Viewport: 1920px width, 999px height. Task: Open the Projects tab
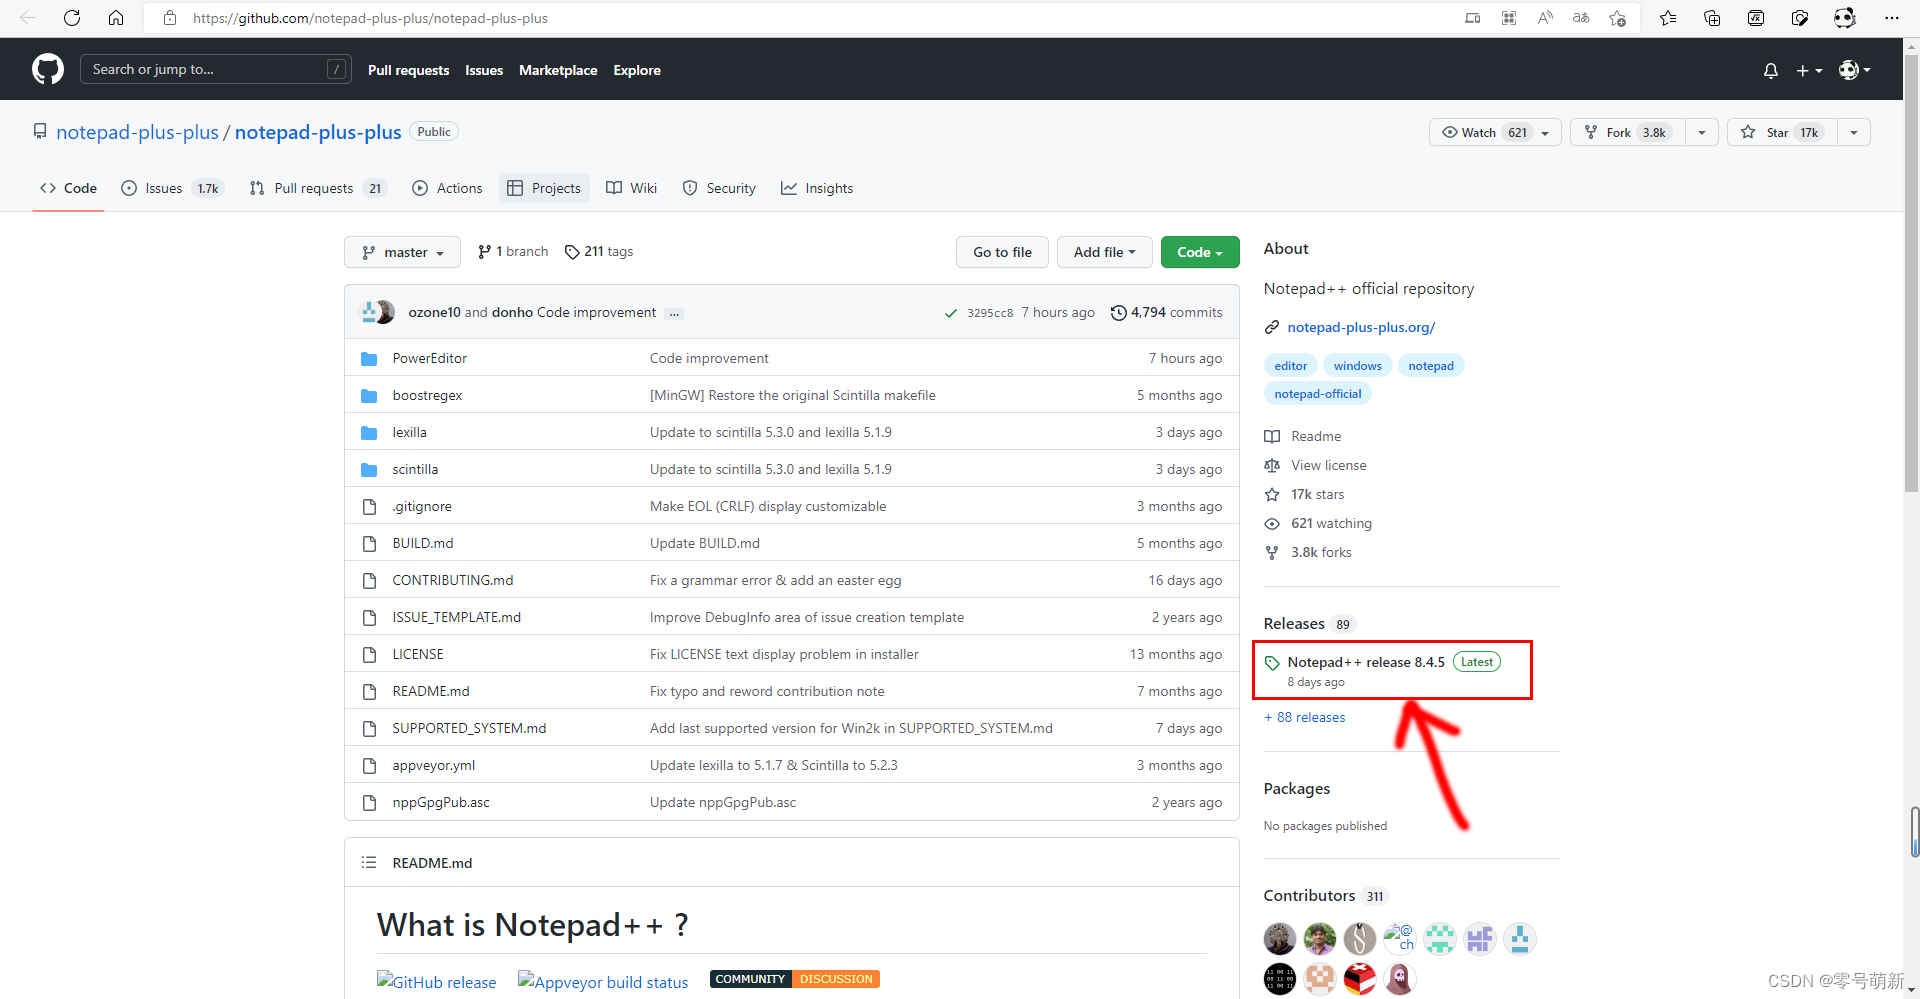coord(544,188)
